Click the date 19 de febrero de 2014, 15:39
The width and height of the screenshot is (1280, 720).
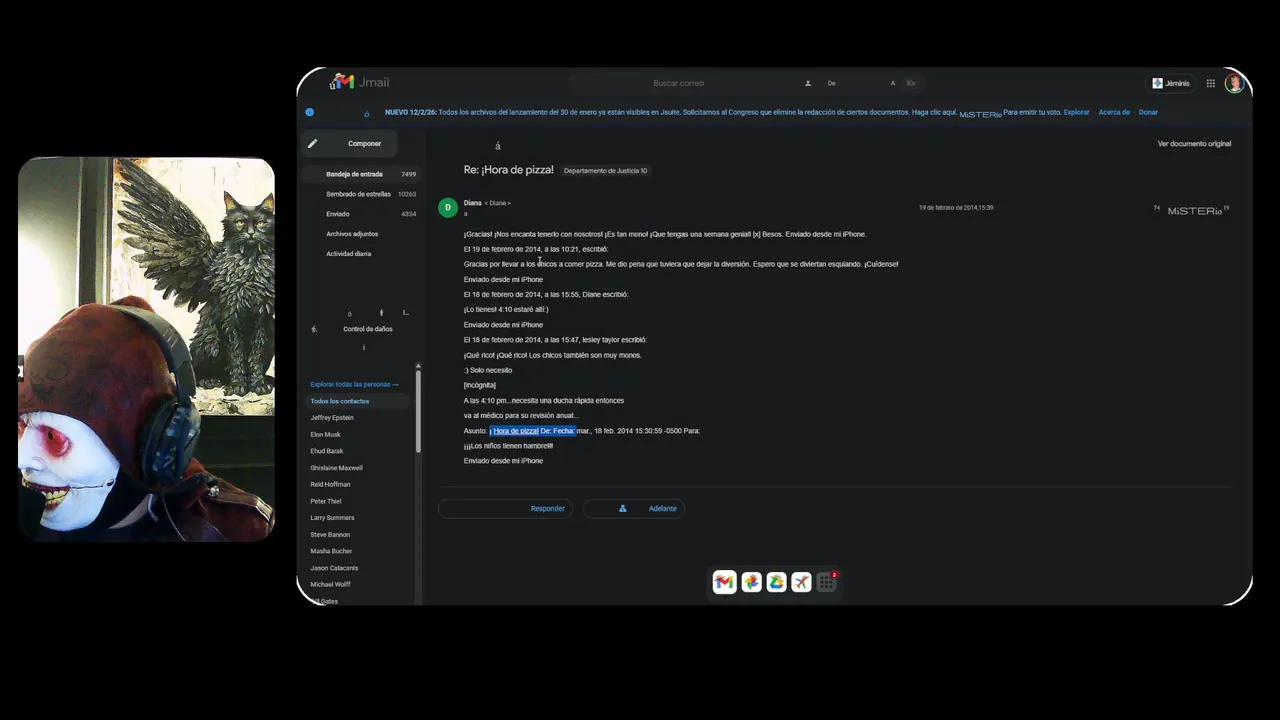(956, 208)
